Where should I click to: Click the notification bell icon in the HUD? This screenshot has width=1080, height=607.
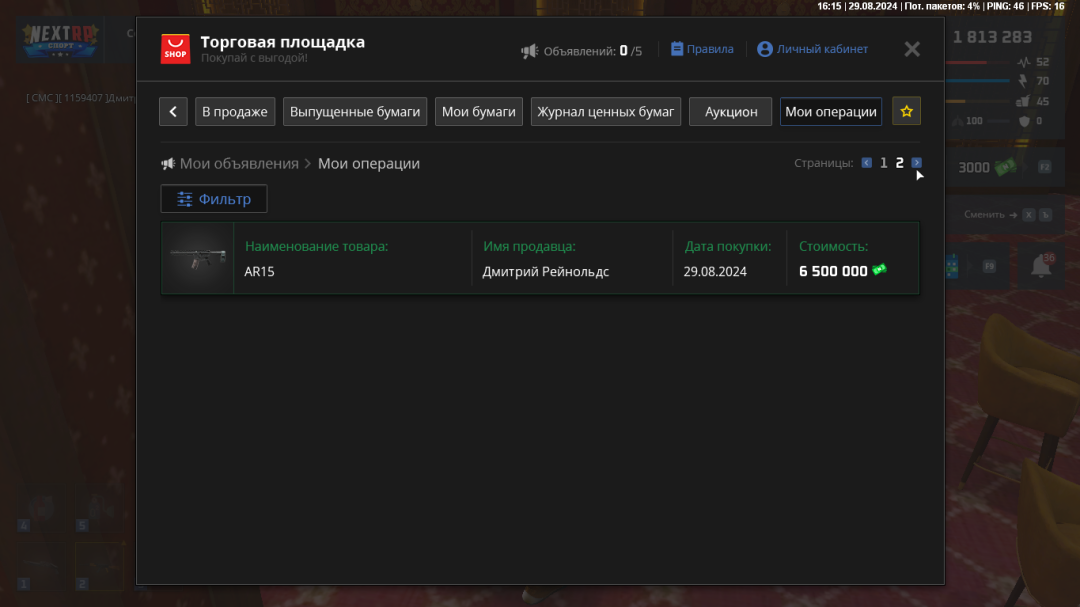point(1041,265)
